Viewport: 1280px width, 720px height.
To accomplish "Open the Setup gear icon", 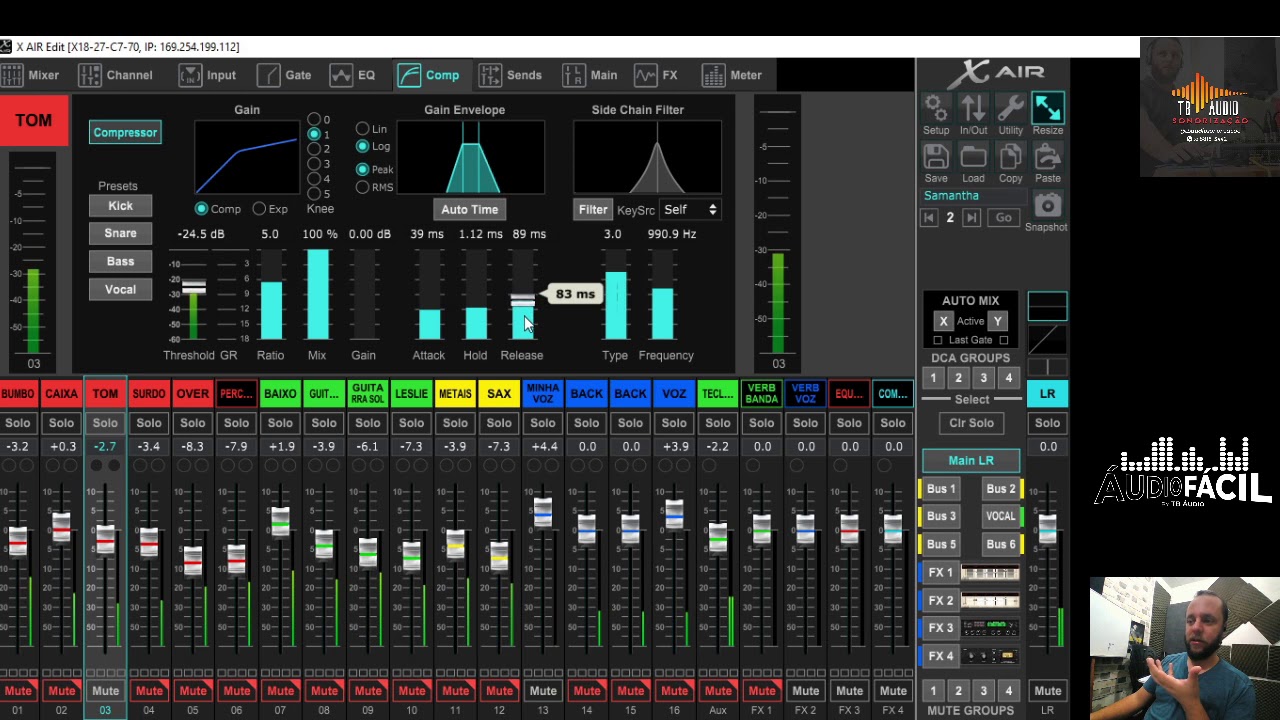I will point(936,108).
